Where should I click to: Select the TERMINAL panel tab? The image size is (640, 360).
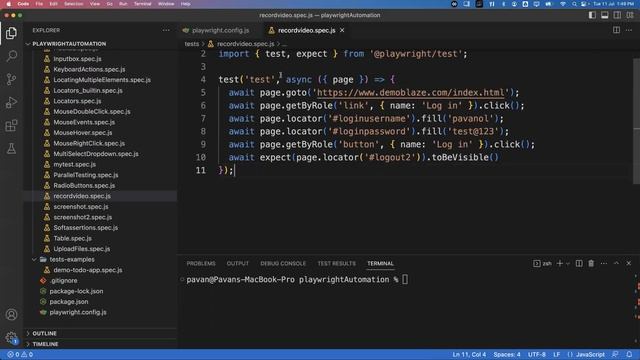[380, 264]
